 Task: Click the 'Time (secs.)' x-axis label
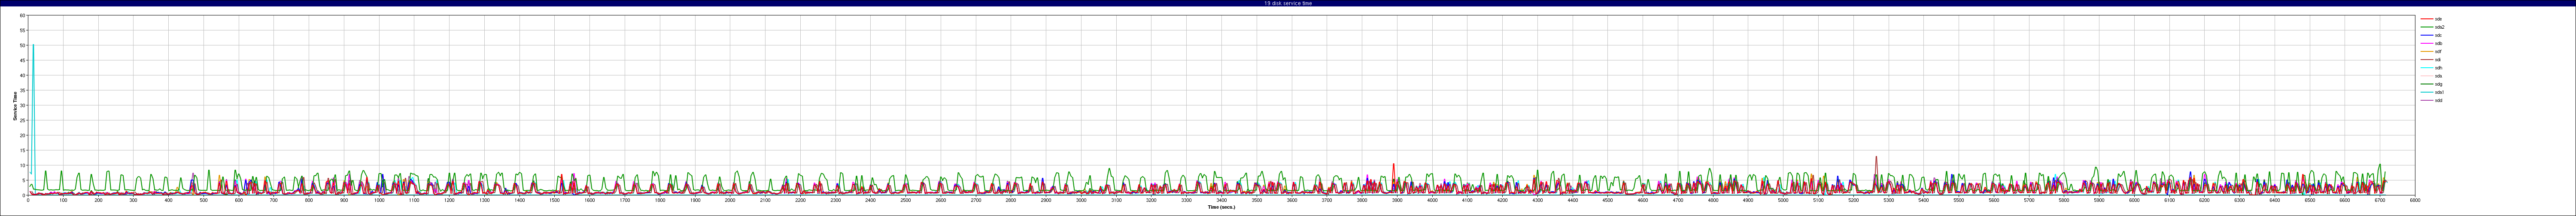(x=1221, y=207)
